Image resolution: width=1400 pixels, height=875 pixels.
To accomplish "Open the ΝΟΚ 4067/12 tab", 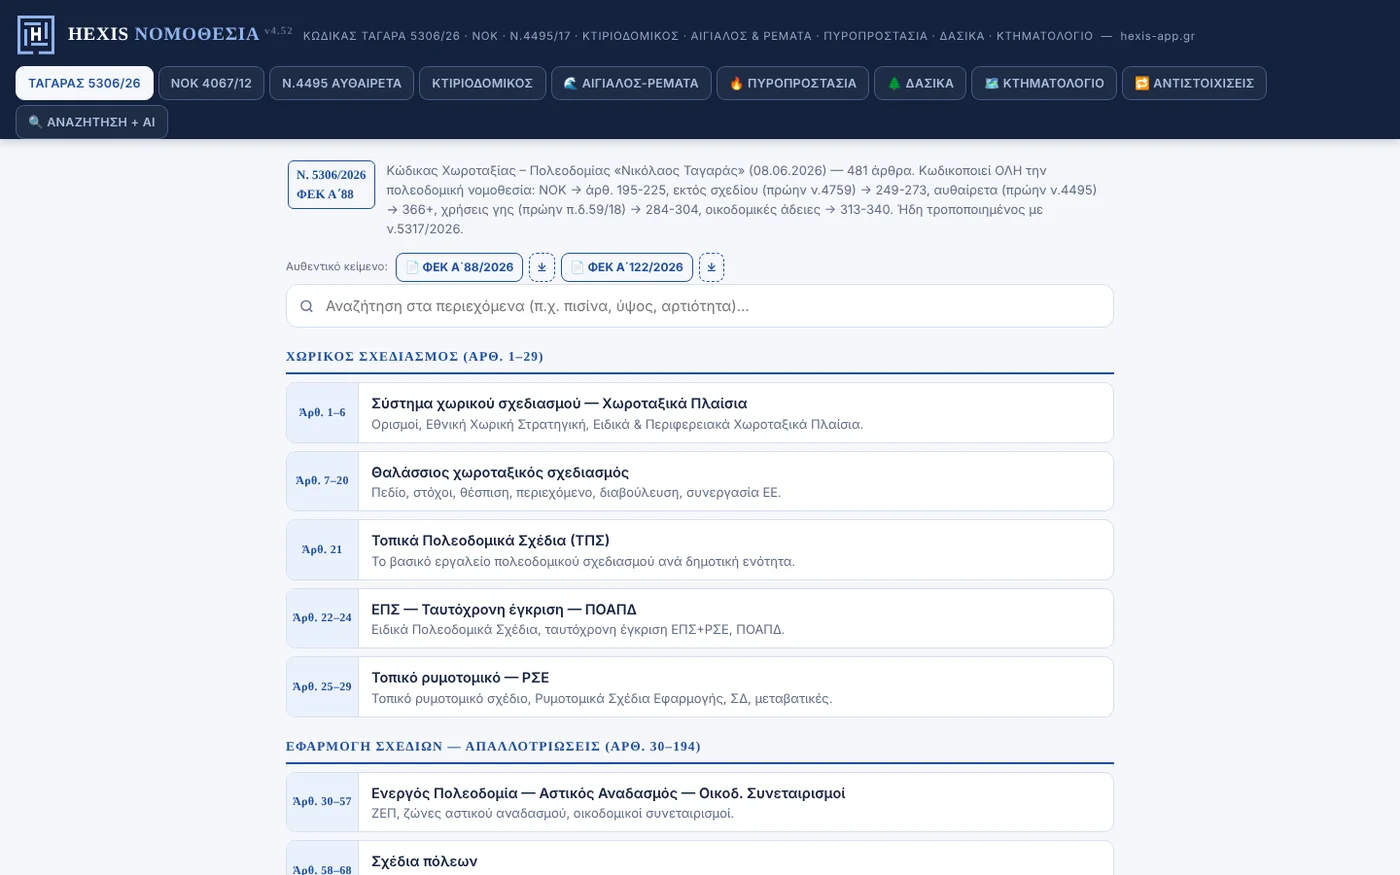I will point(211,83).
